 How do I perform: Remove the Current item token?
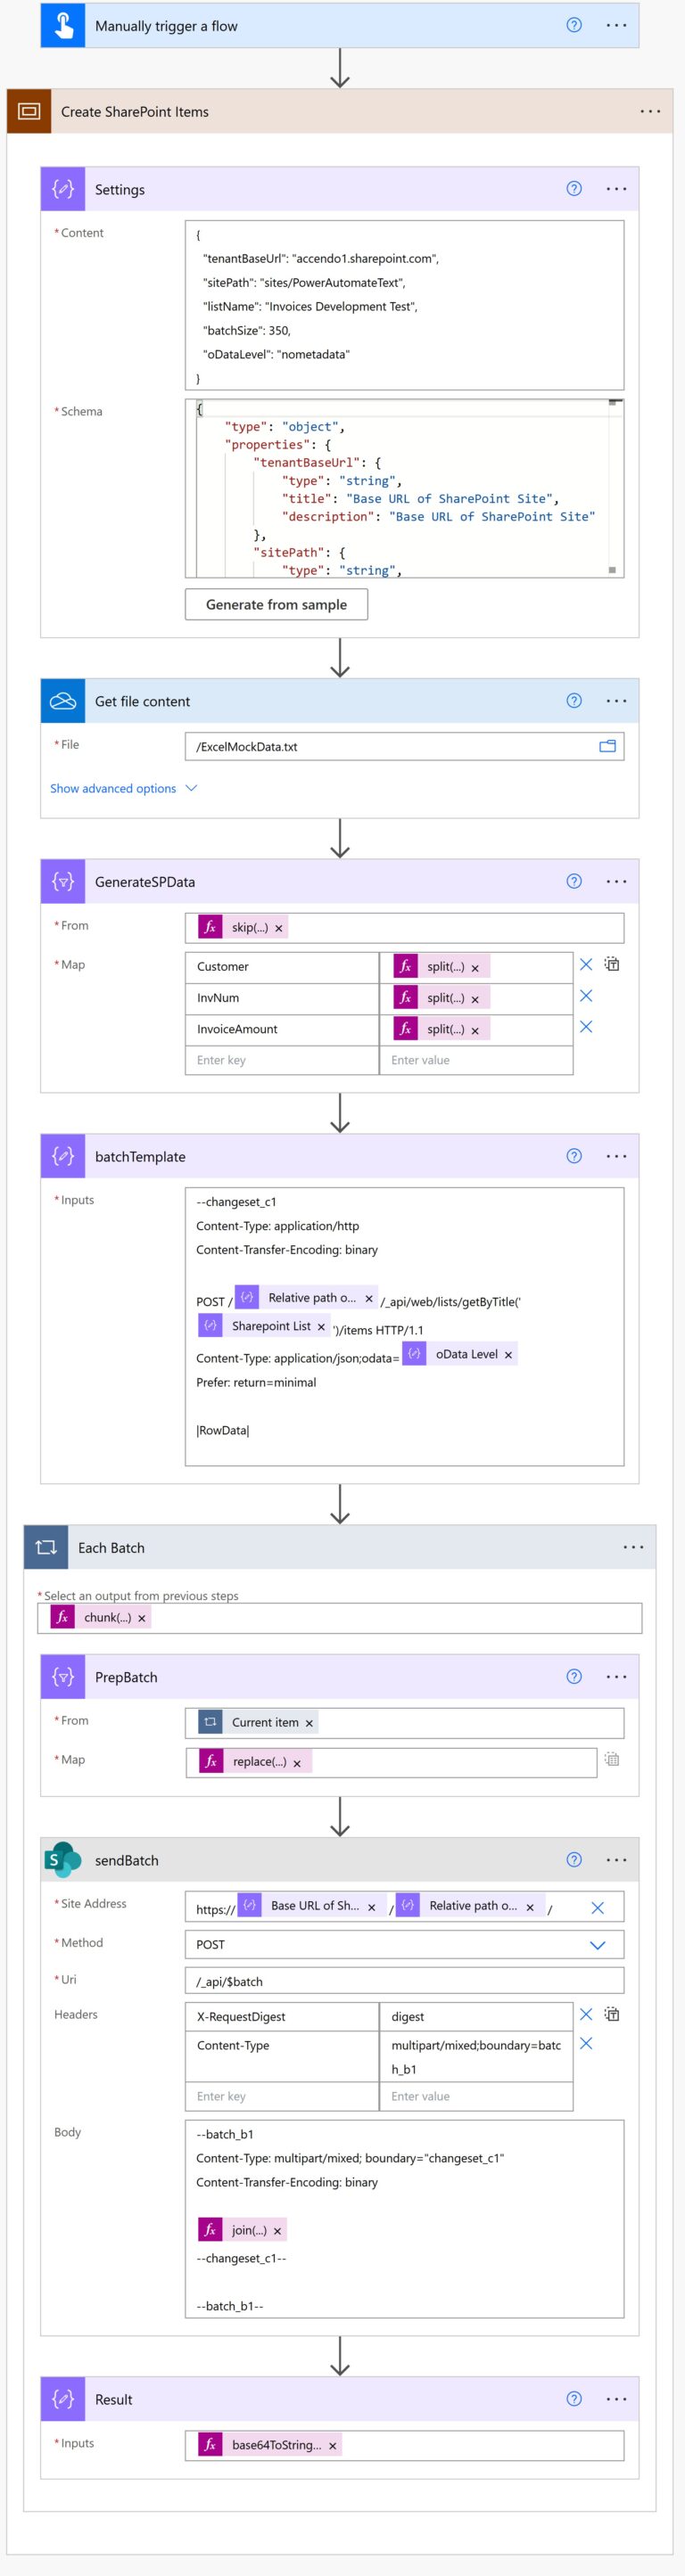coord(309,1723)
